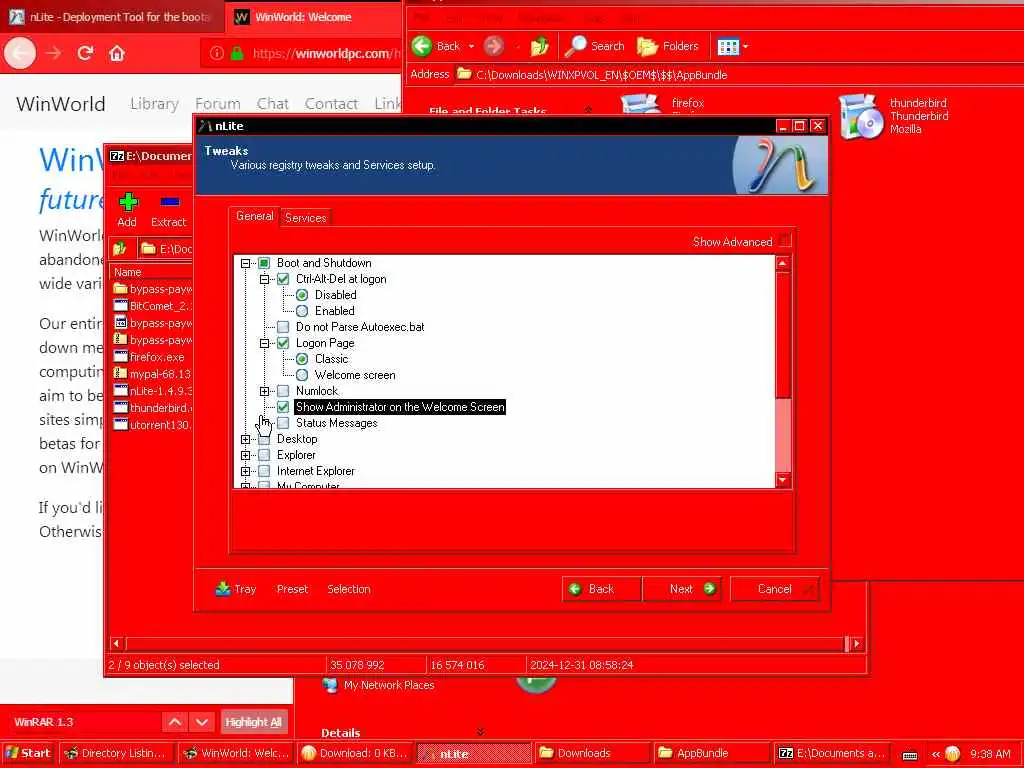1024x768 pixels.
Task: Check Do not Parse Autoexec.bat
Action: [283, 327]
